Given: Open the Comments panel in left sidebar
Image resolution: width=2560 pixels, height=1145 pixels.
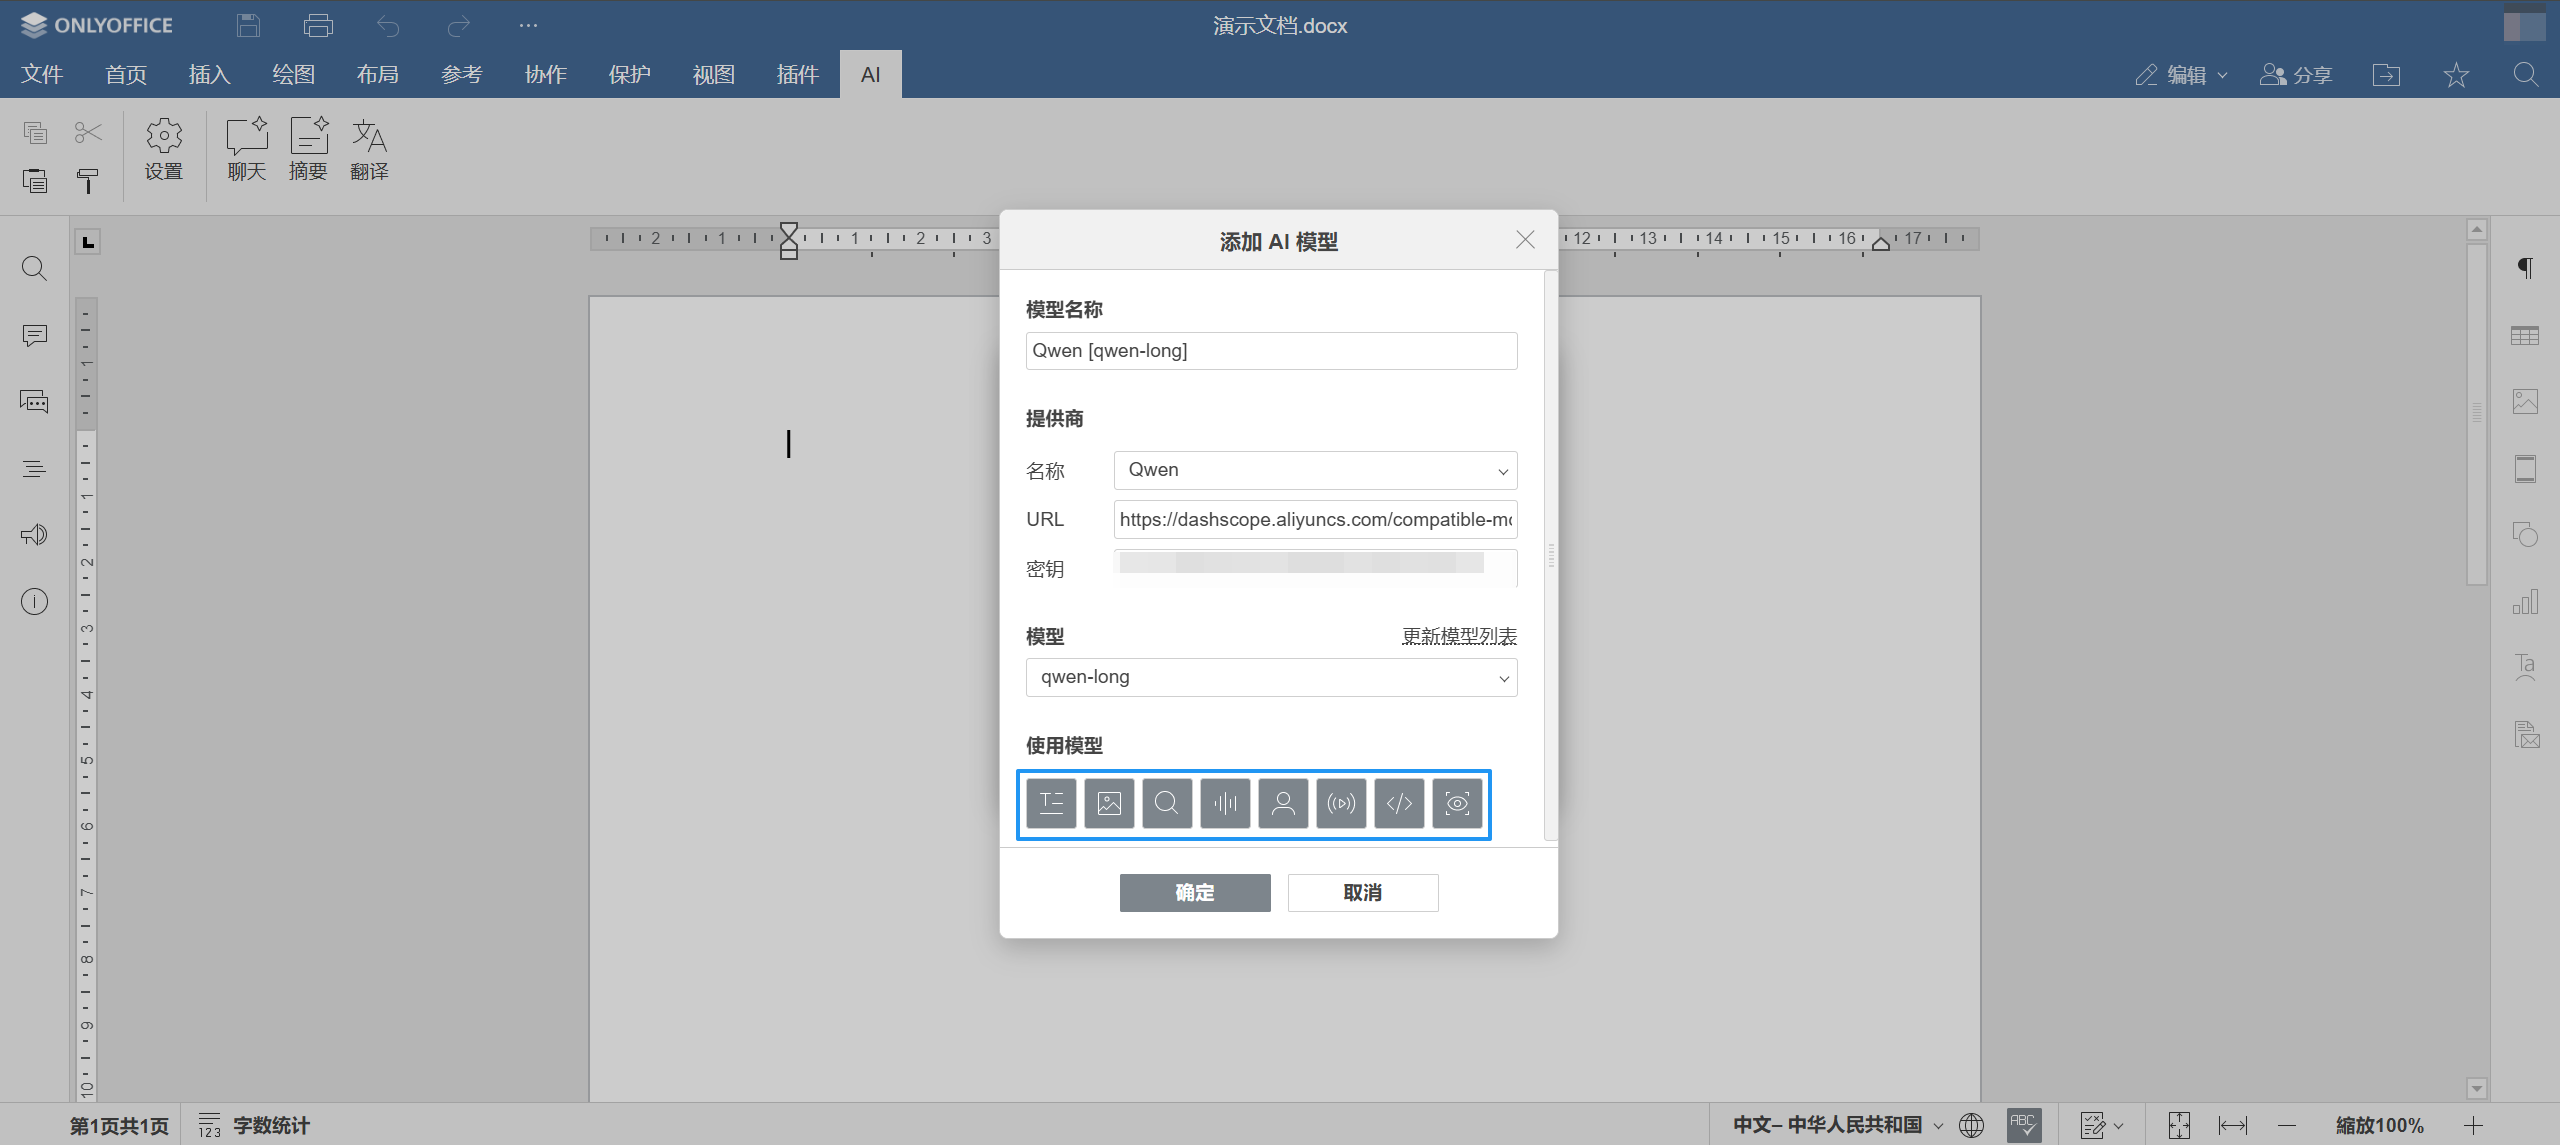Looking at the screenshot, I should point(34,335).
